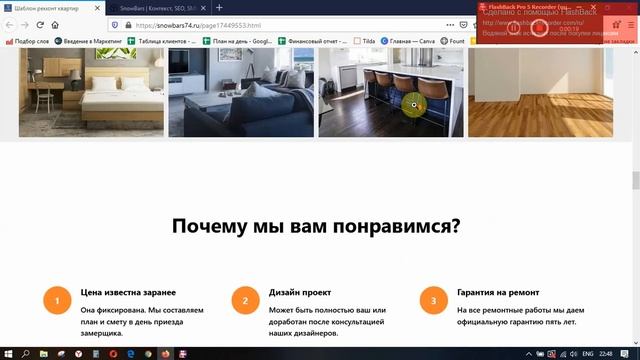Pause recording in FlashBack recorder
640x360 pixels.
click(513, 28)
